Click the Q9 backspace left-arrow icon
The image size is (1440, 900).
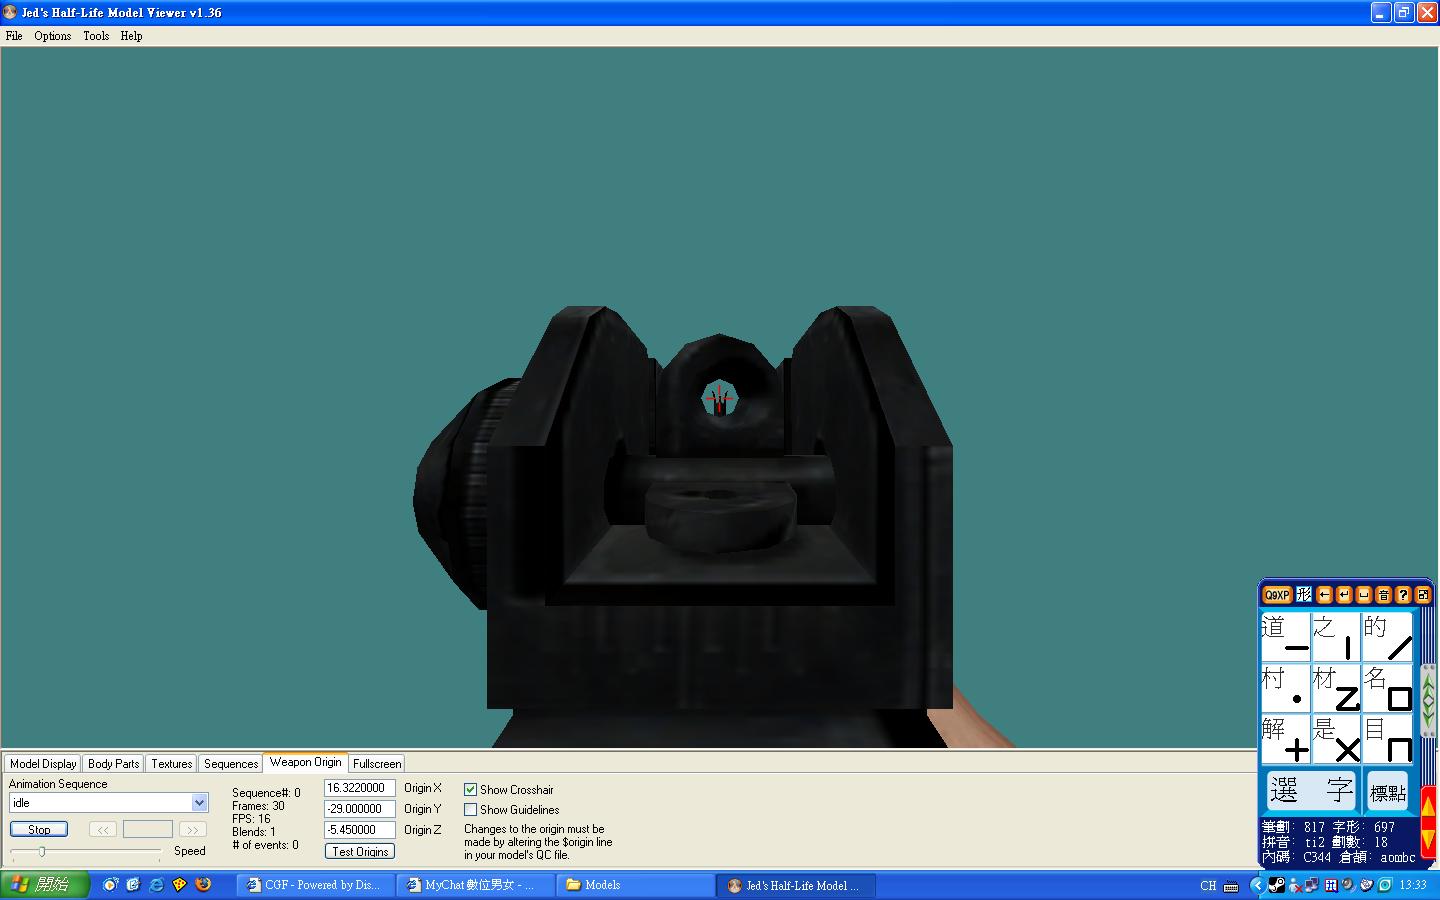pyautogui.click(x=1324, y=595)
